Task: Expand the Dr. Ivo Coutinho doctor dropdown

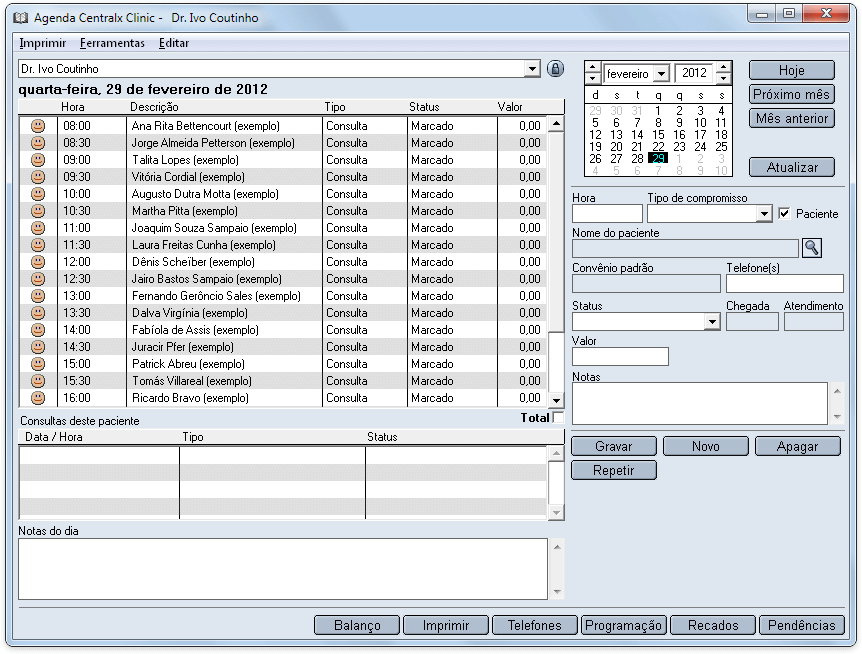Action: click(532, 69)
